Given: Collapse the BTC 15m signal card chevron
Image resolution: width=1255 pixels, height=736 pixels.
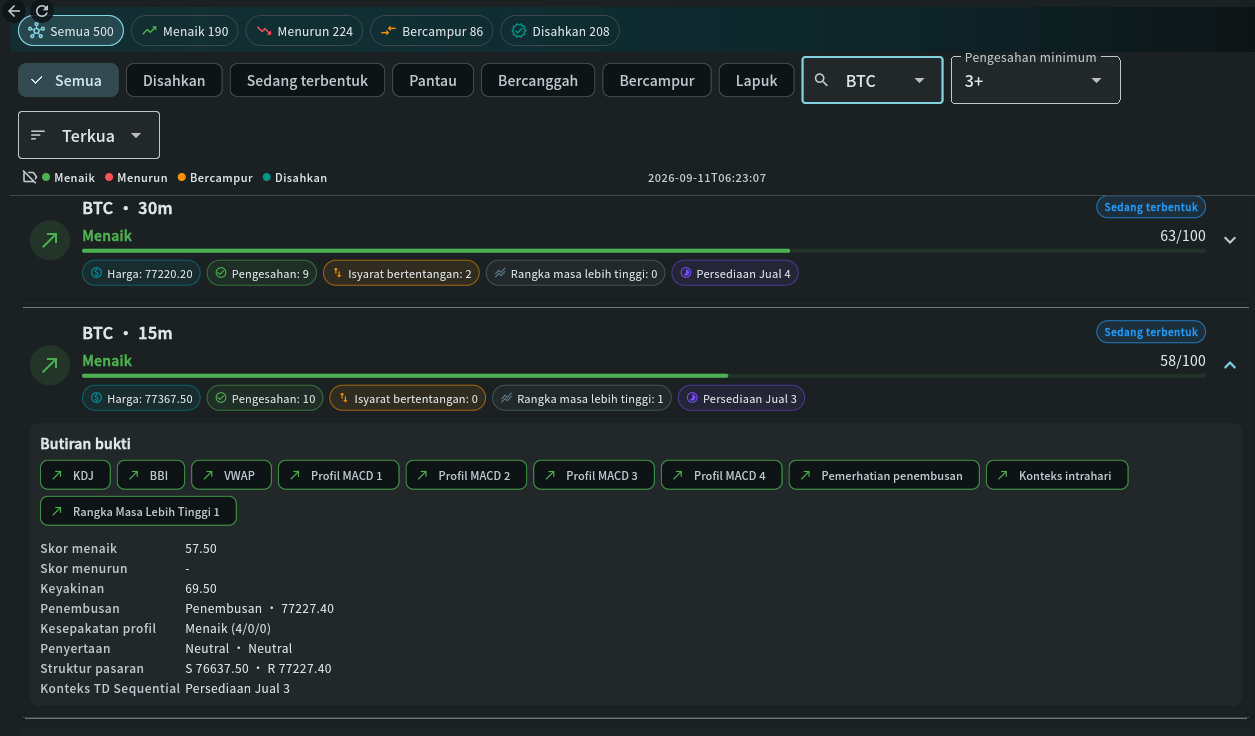Looking at the screenshot, I should pyautogui.click(x=1230, y=365).
